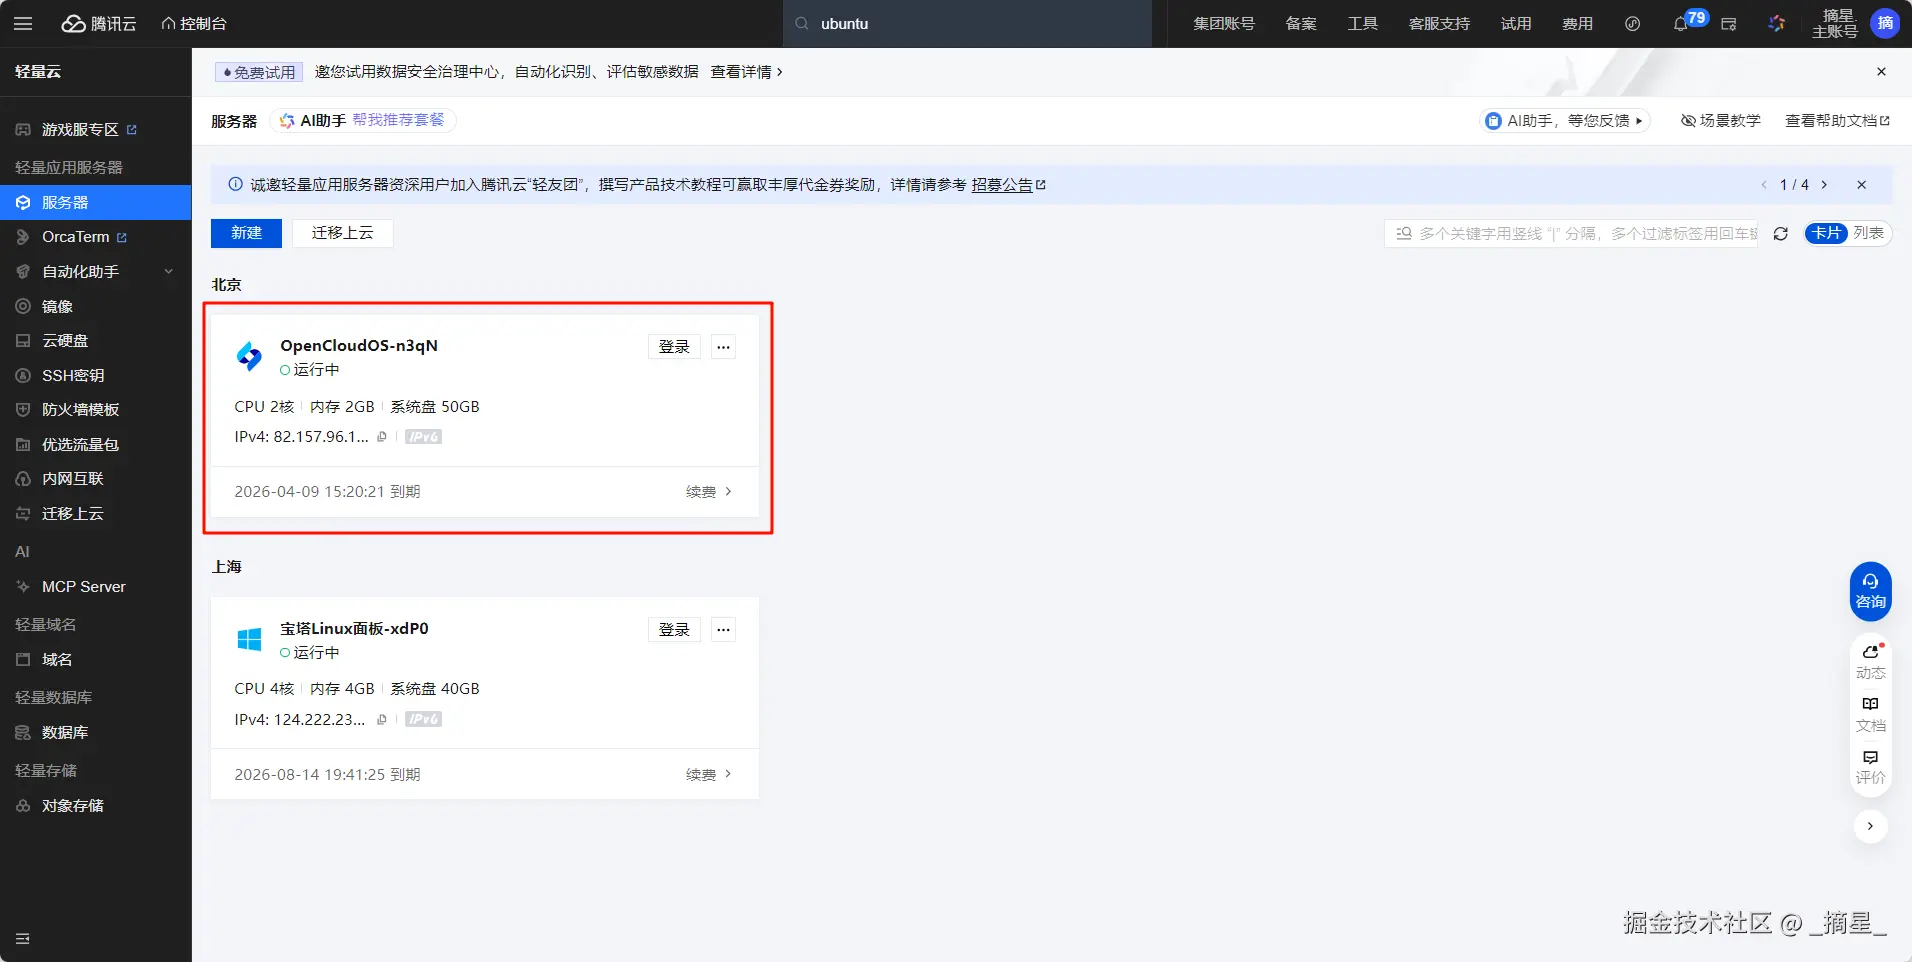Copy the IPv4 address of OpenCloudOS-n3qN

pyautogui.click(x=382, y=437)
